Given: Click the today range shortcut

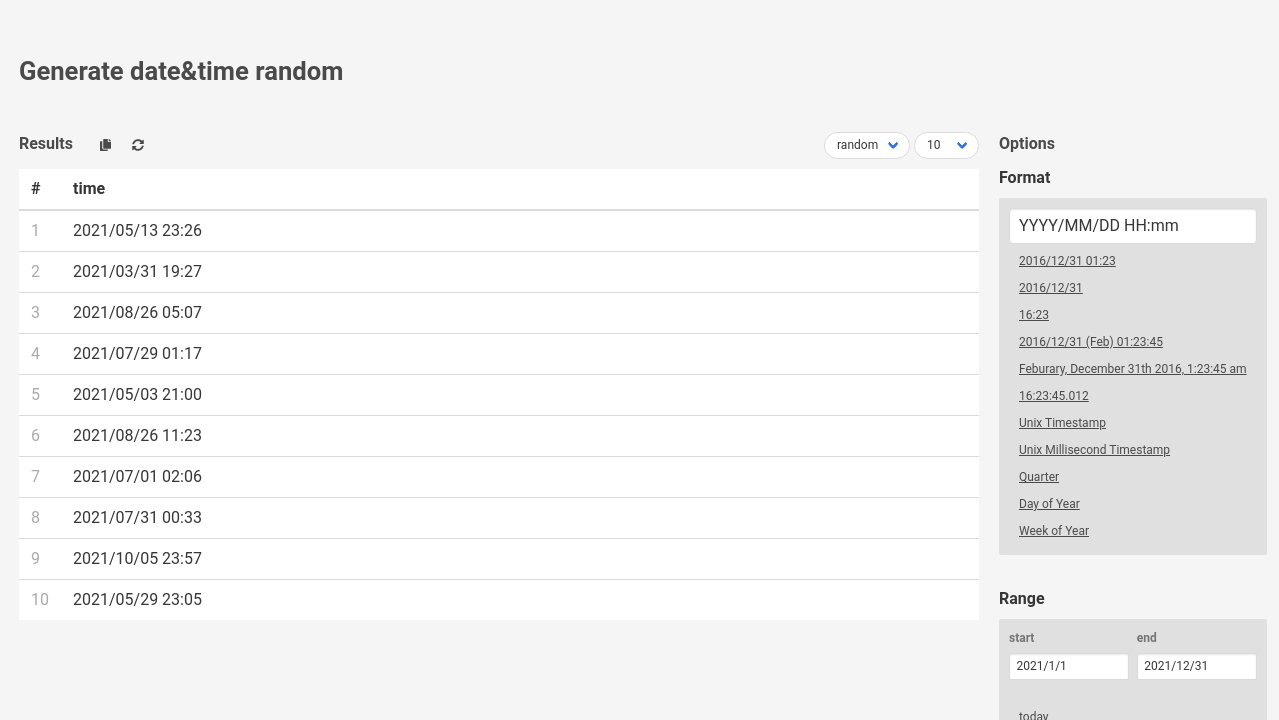Looking at the screenshot, I should click(1034, 714).
